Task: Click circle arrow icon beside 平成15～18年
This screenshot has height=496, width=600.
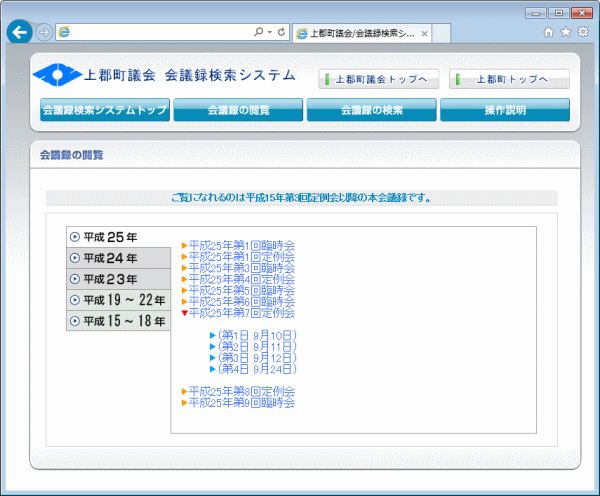Action: [x=75, y=321]
